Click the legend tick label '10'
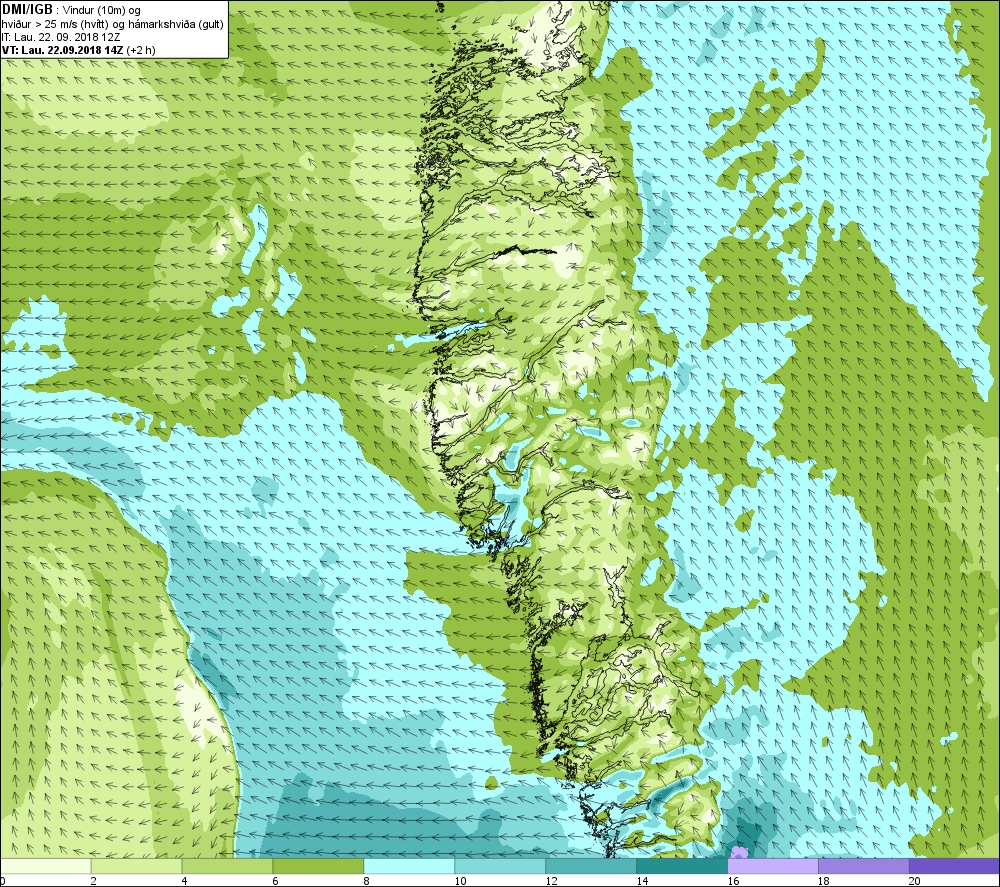Image resolution: width=1000 pixels, height=887 pixels. (x=460, y=881)
